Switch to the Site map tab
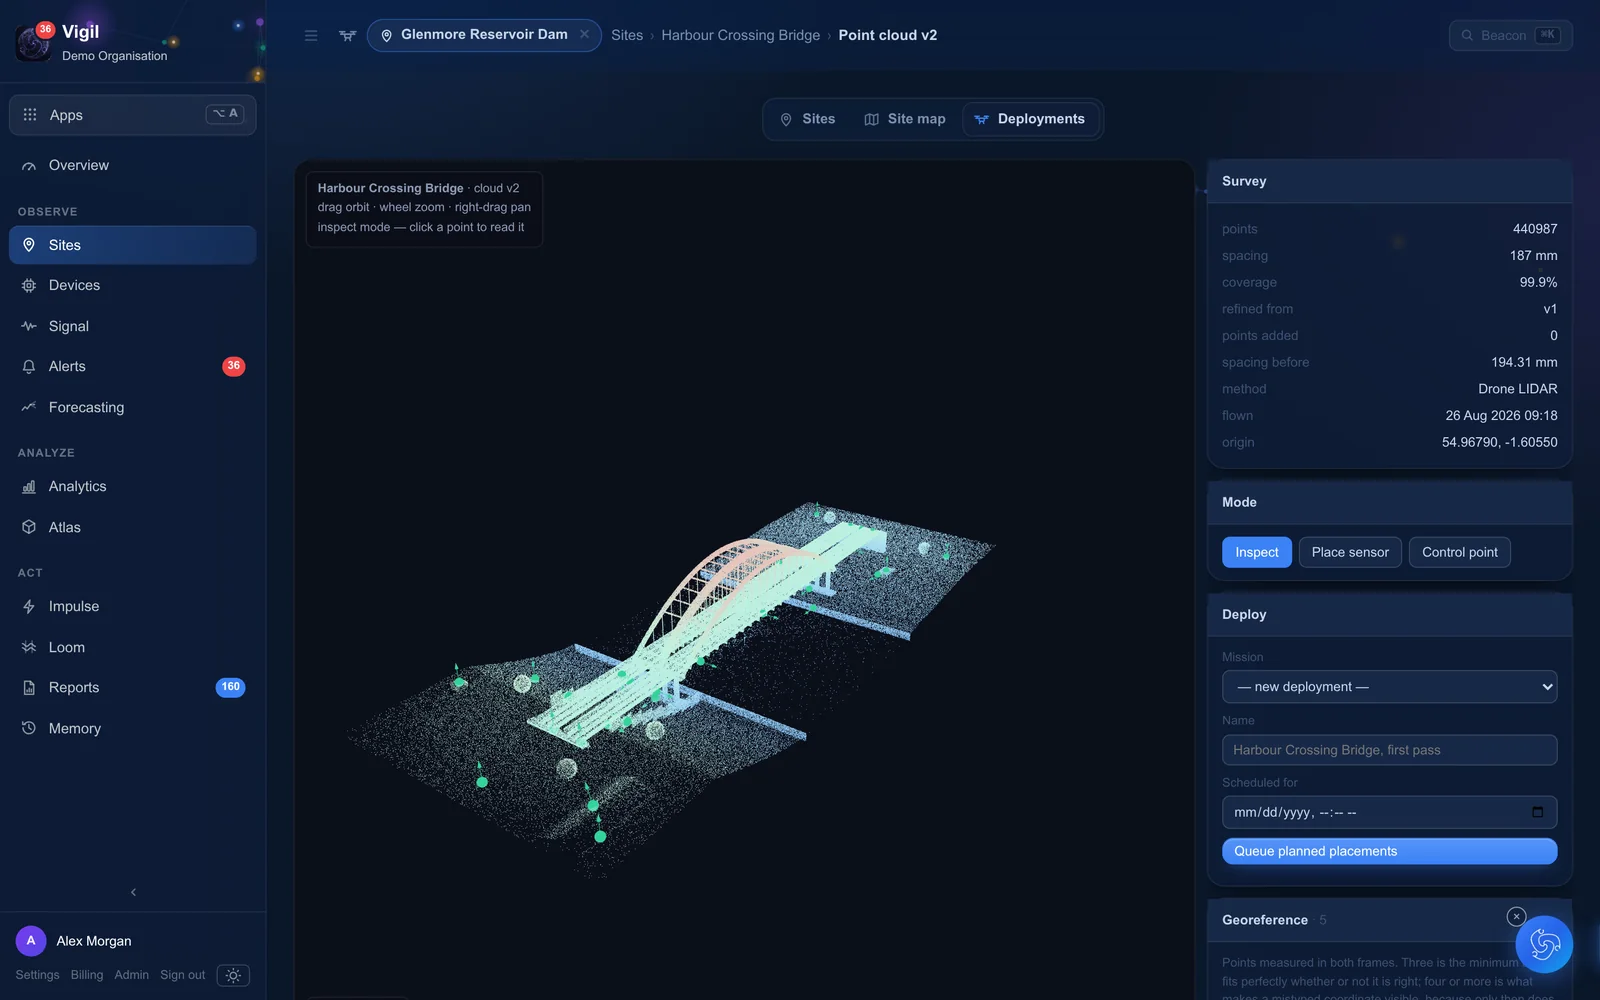1600x1000 pixels. tap(905, 119)
